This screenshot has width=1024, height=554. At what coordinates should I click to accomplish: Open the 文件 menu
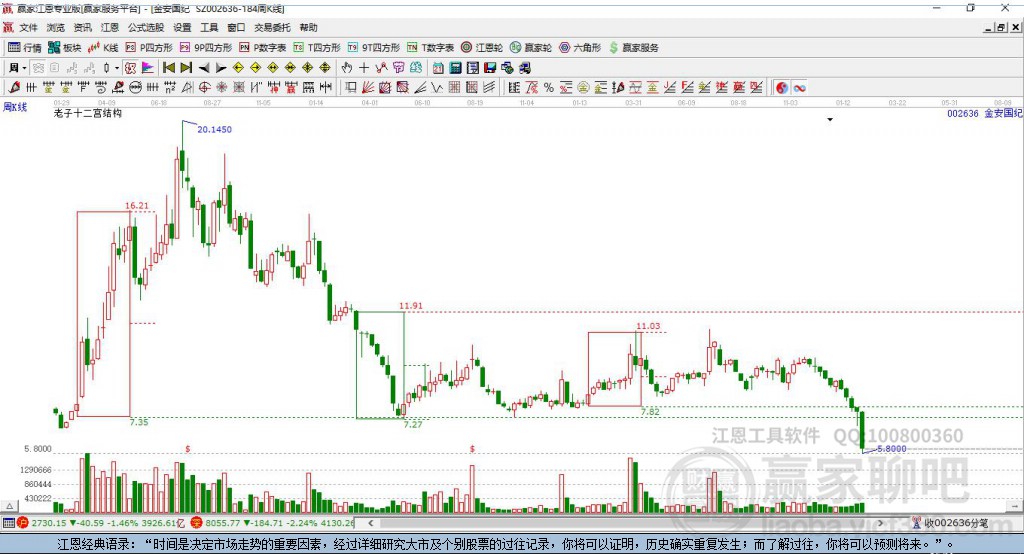point(28,27)
